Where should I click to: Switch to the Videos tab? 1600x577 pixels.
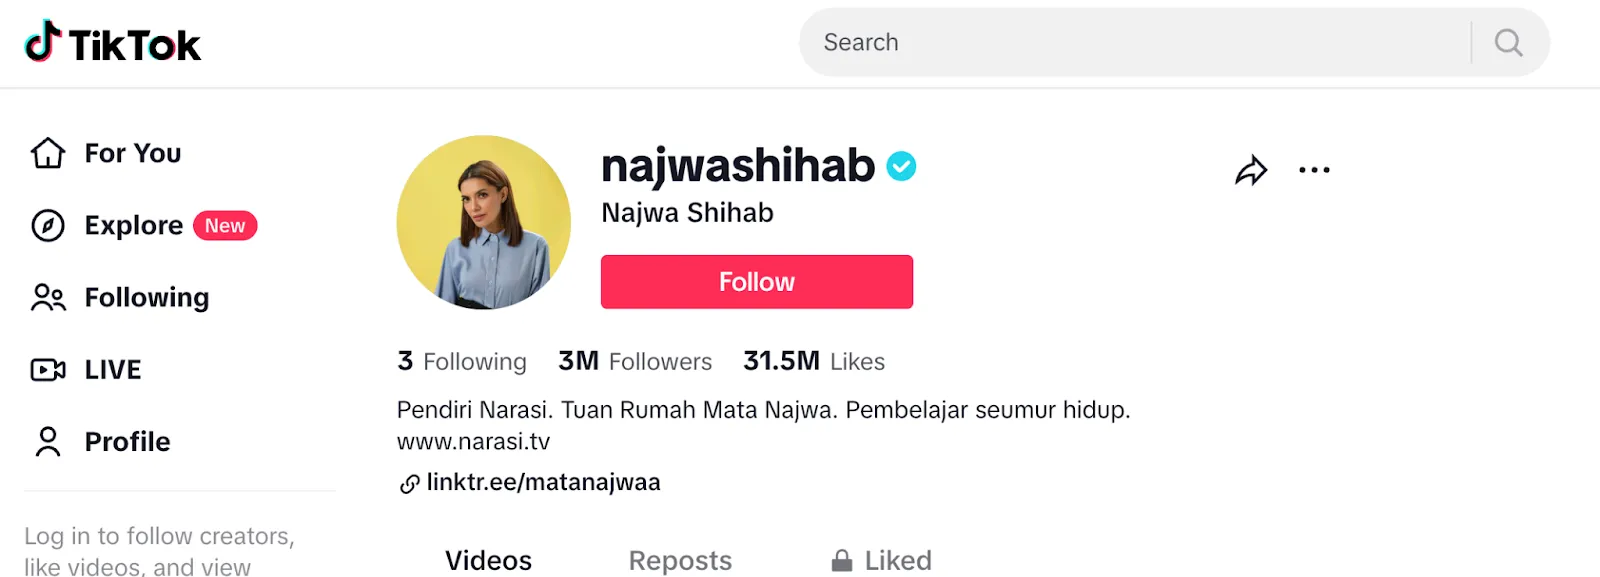pyautogui.click(x=488, y=560)
